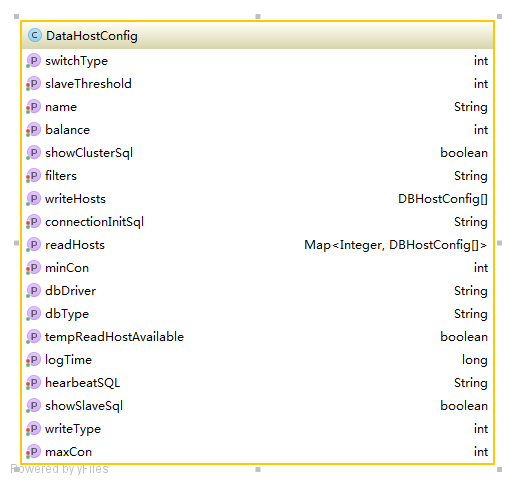Select the filters property row
The height and width of the screenshot is (485, 515).
coord(257,176)
